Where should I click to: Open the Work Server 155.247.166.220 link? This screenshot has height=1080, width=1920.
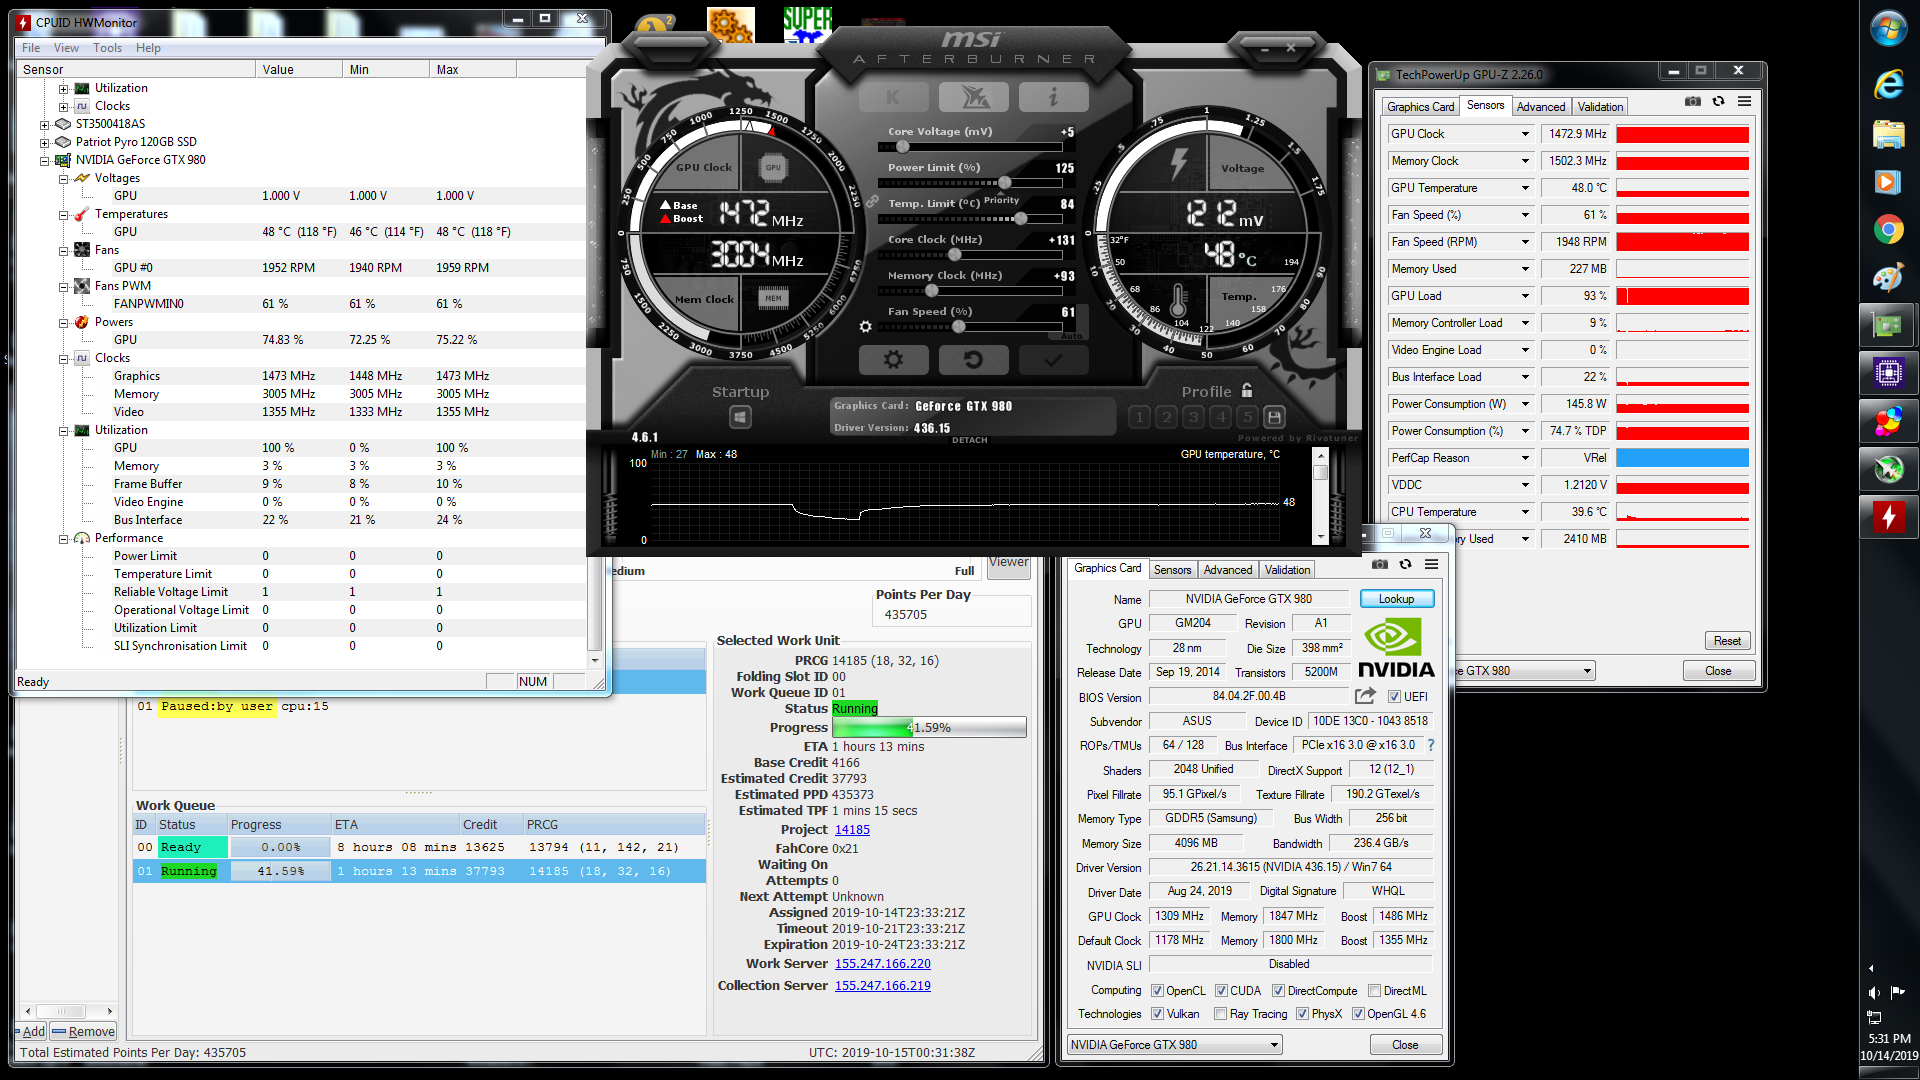tap(882, 964)
